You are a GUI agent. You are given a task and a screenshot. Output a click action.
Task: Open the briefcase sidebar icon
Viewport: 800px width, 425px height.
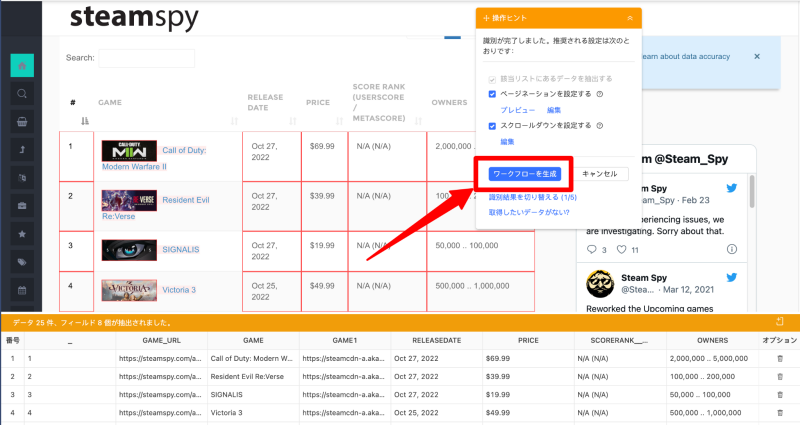coord(22,206)
